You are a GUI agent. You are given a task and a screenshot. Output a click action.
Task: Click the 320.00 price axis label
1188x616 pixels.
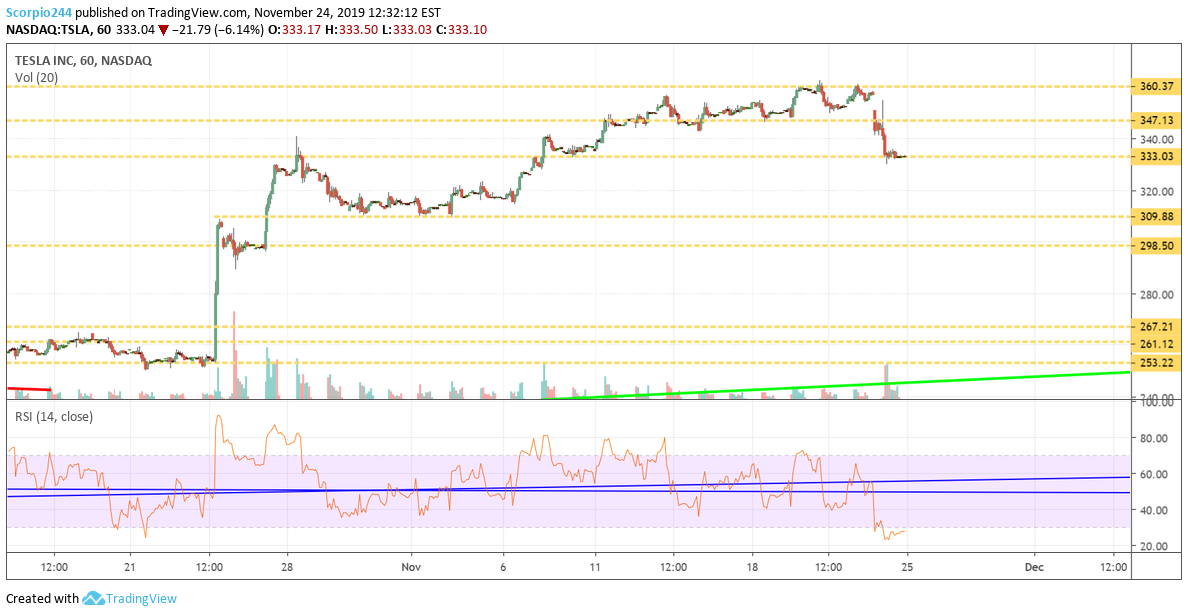coord(1156,192)
